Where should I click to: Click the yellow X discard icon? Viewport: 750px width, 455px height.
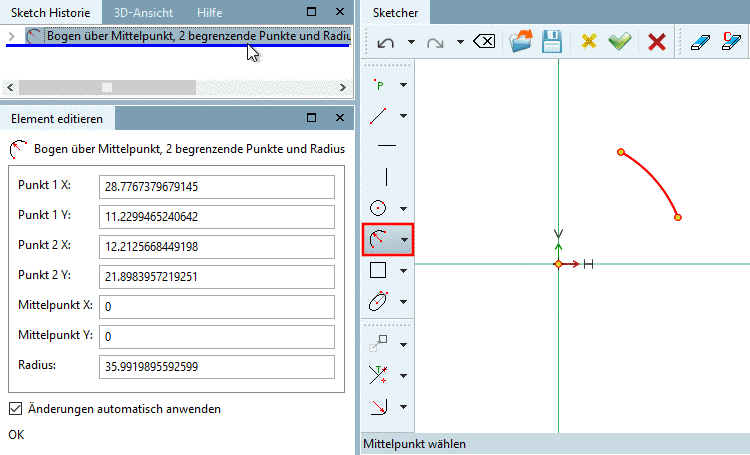click(x=589, y=42)
